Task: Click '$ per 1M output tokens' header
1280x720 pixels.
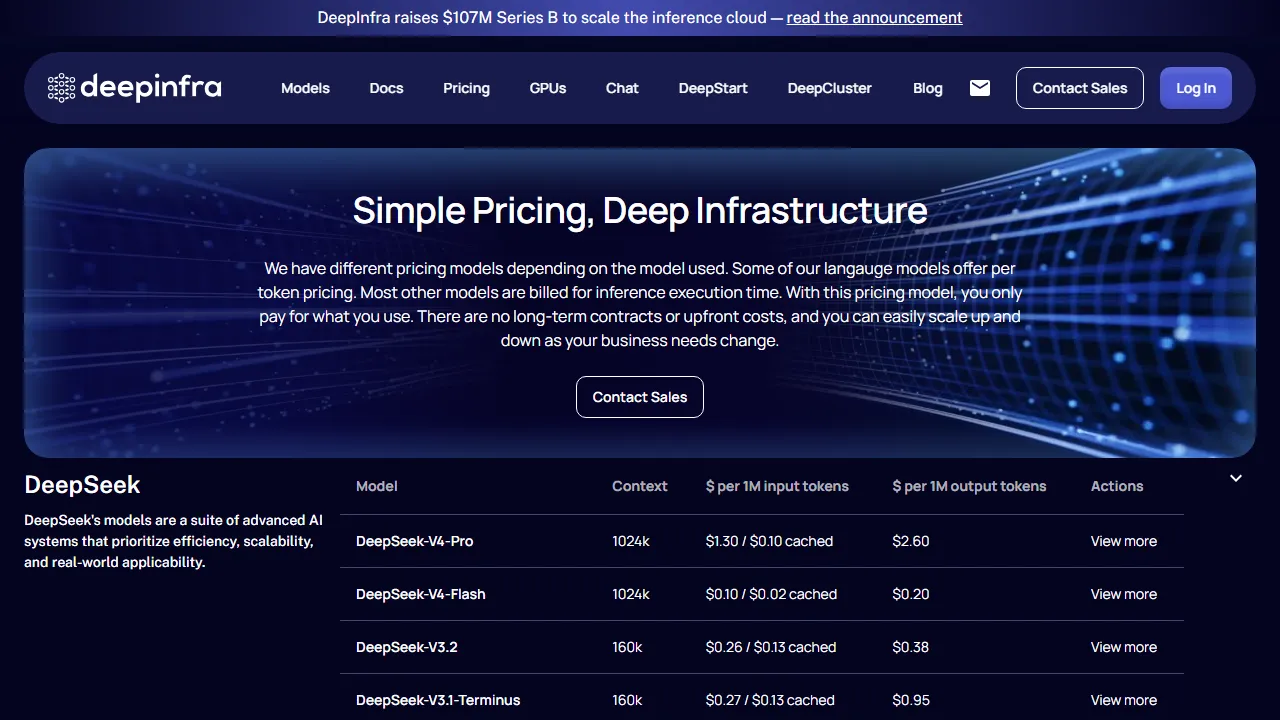Action: point(970,486)
